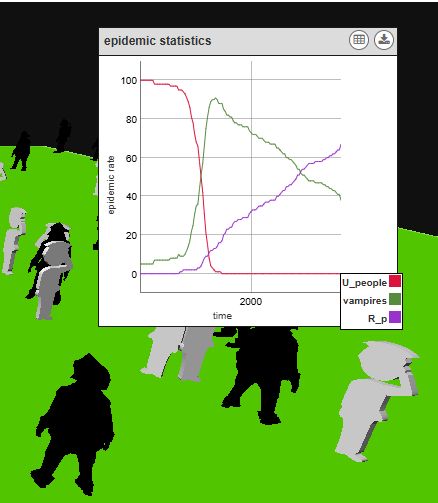Click the 2000 time axis tick label
This screenshot has width=438, height=503.
251,302
